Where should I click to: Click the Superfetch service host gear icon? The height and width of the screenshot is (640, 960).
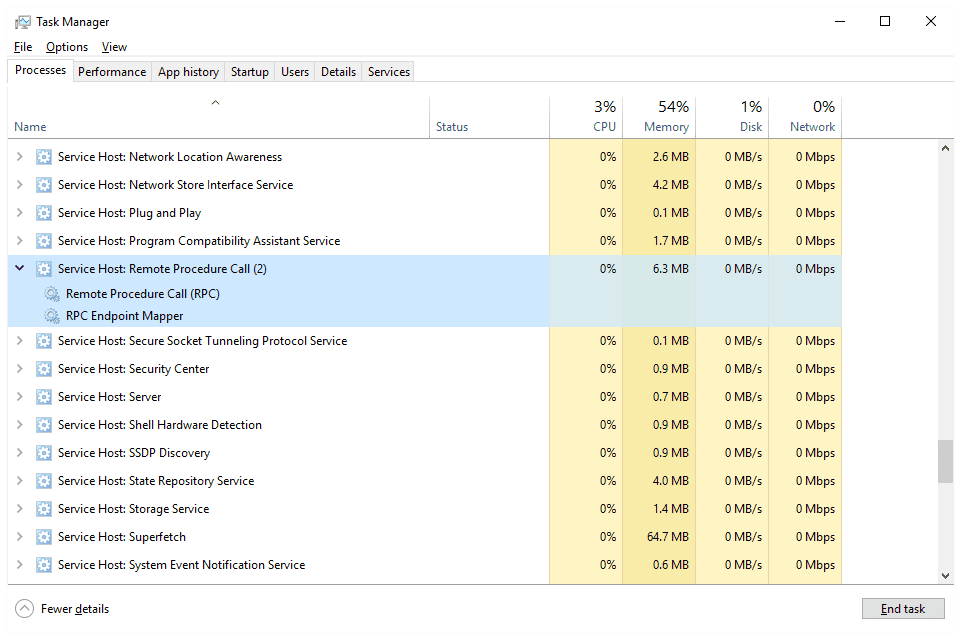pyautogui.click(x=44, y=537)
